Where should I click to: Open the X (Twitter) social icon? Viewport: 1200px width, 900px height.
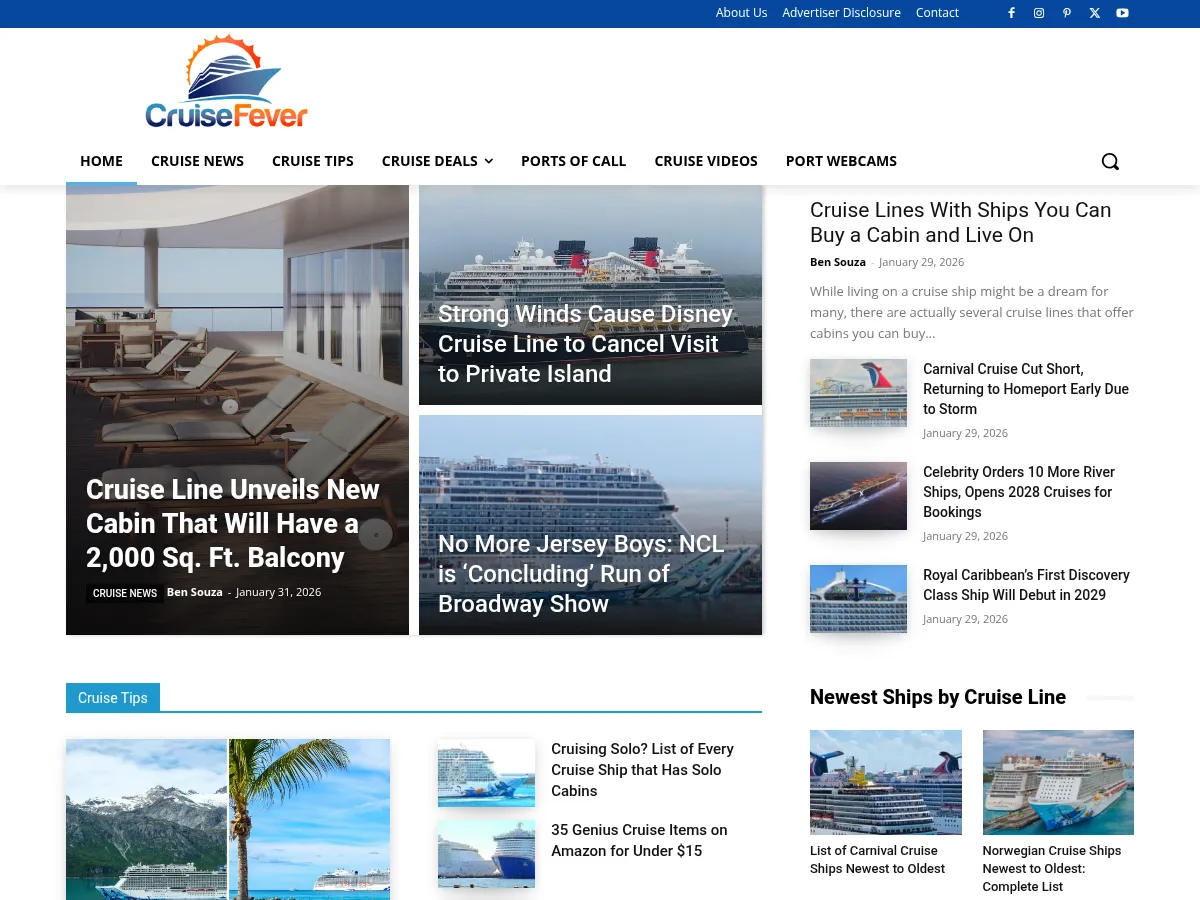tap(1094, 13)
